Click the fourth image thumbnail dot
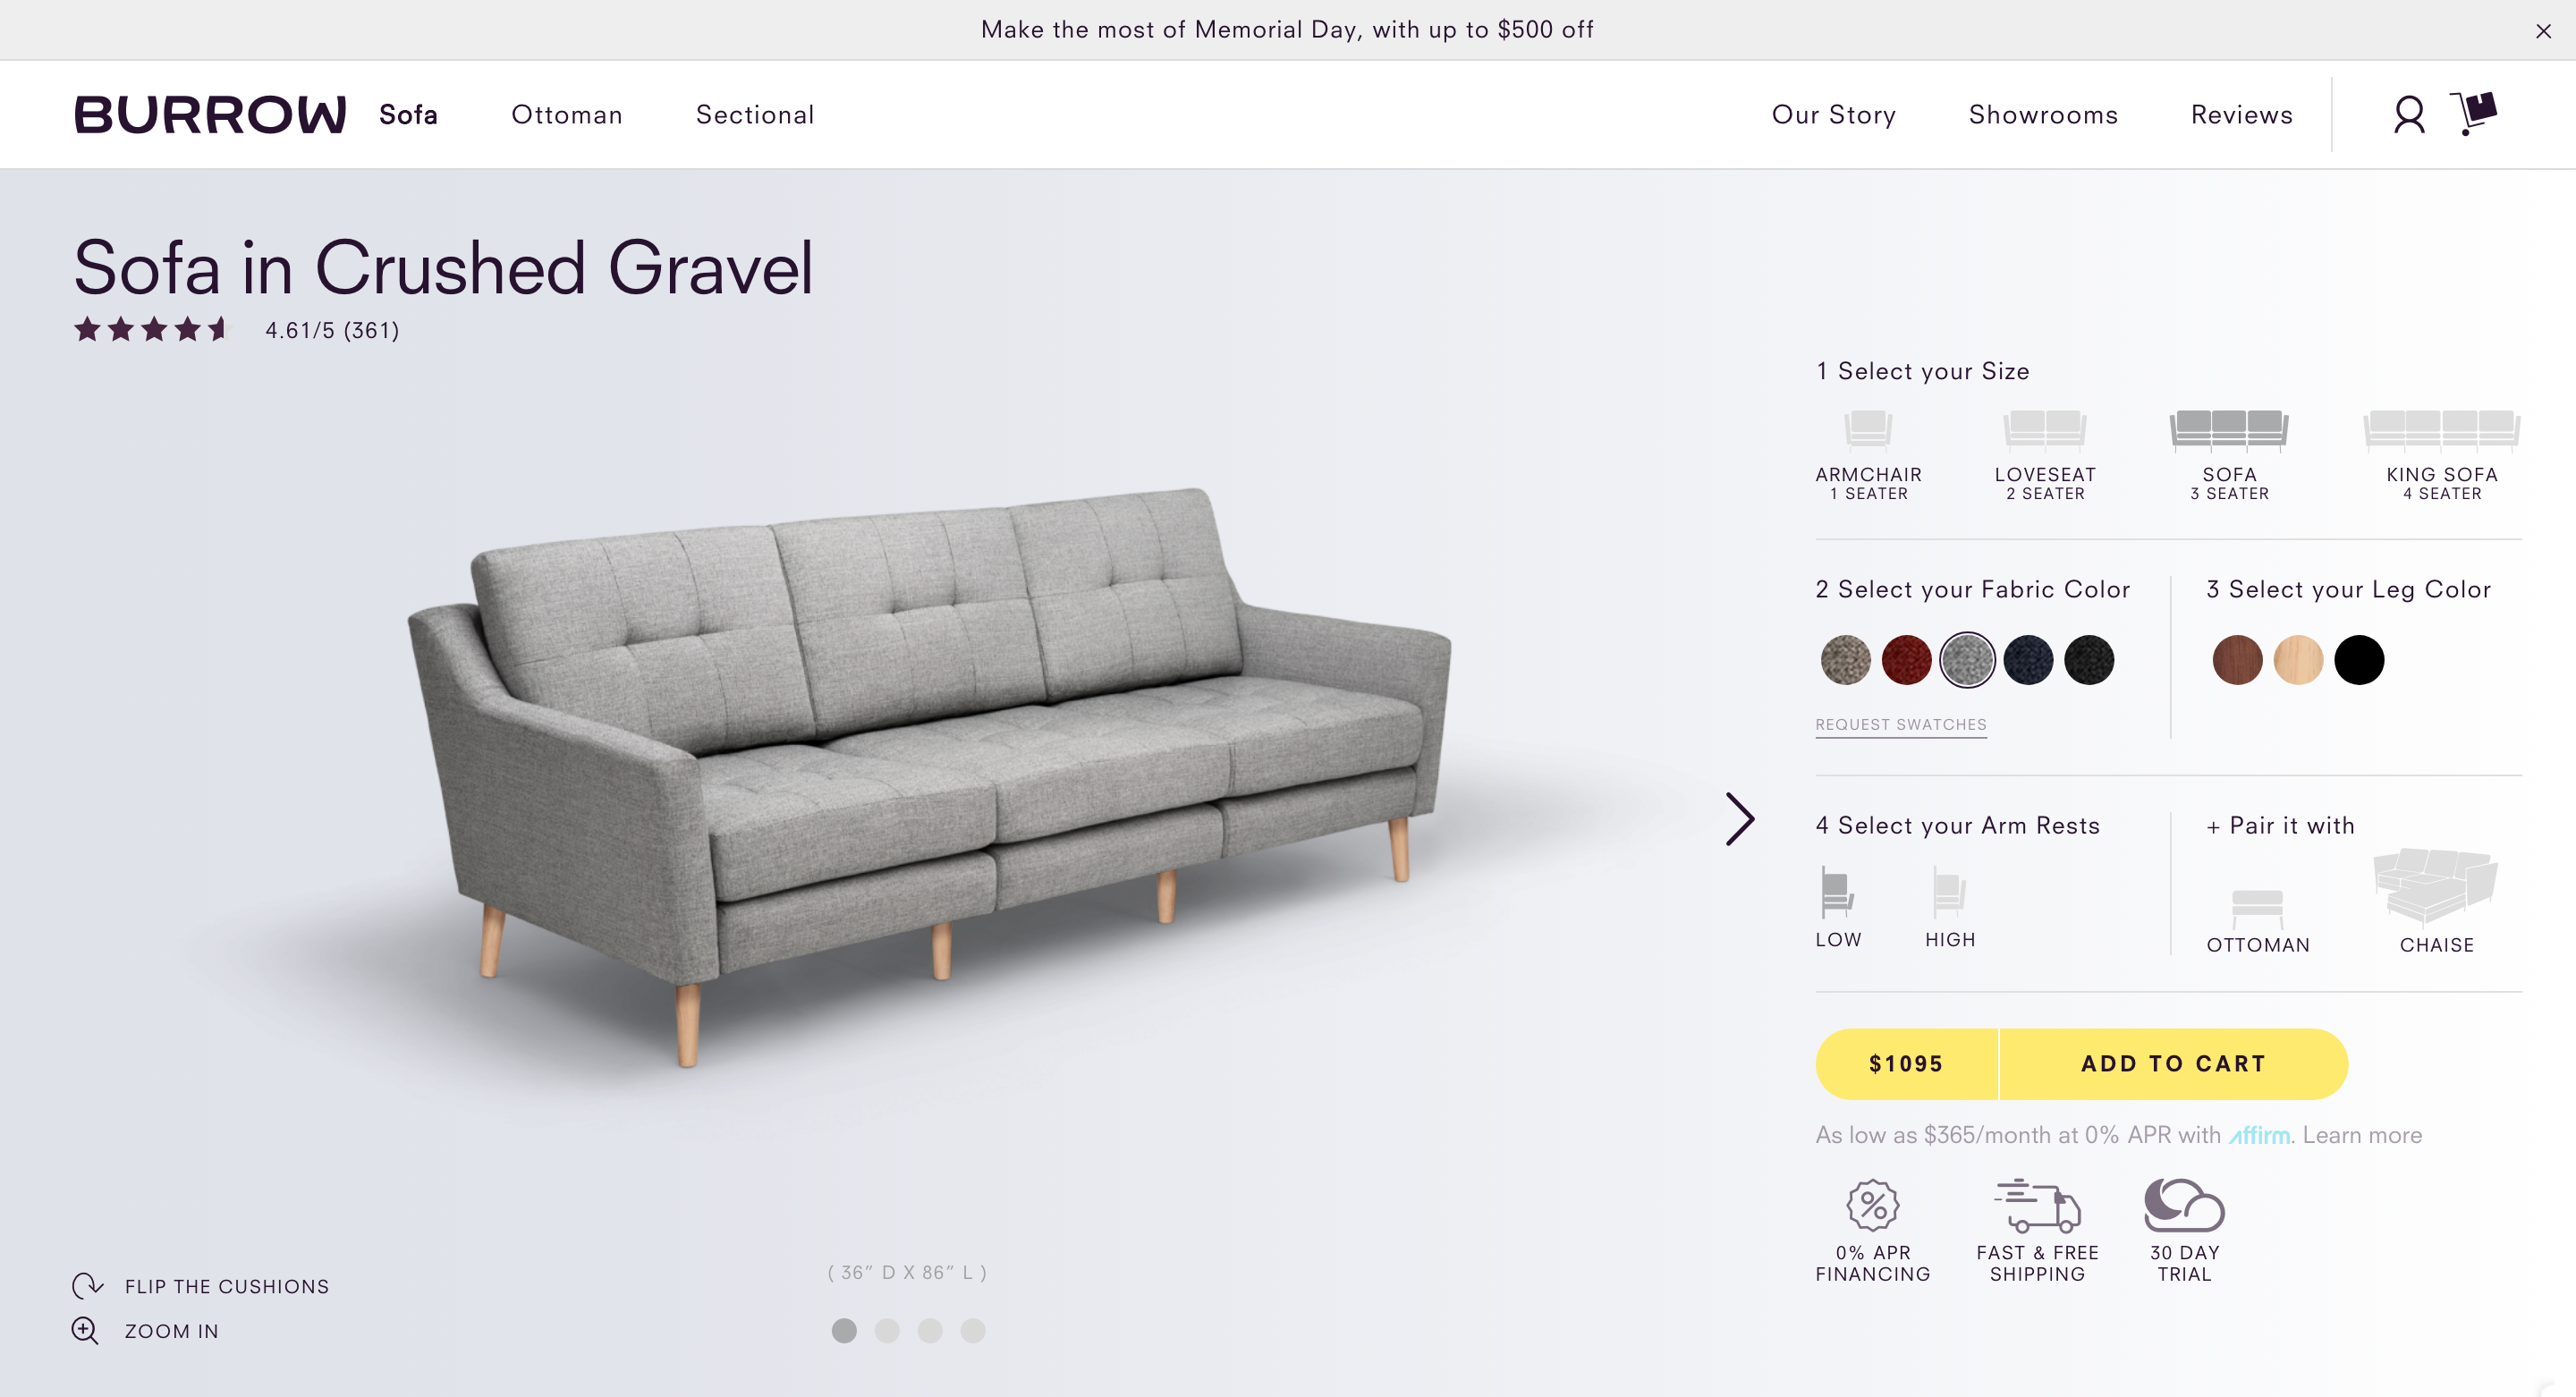The image size is (2576, 1397). [970, 1330]
